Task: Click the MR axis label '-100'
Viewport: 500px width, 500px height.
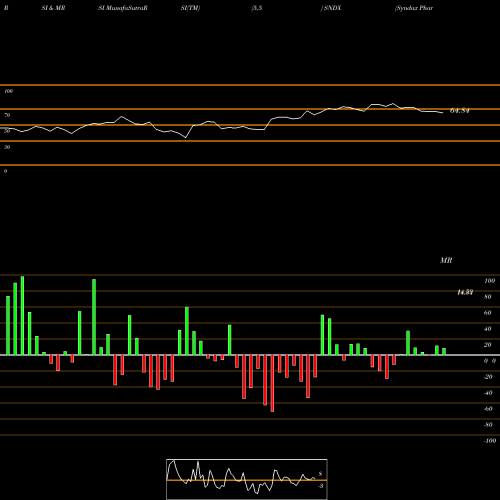Action: [x=490, y=441]
